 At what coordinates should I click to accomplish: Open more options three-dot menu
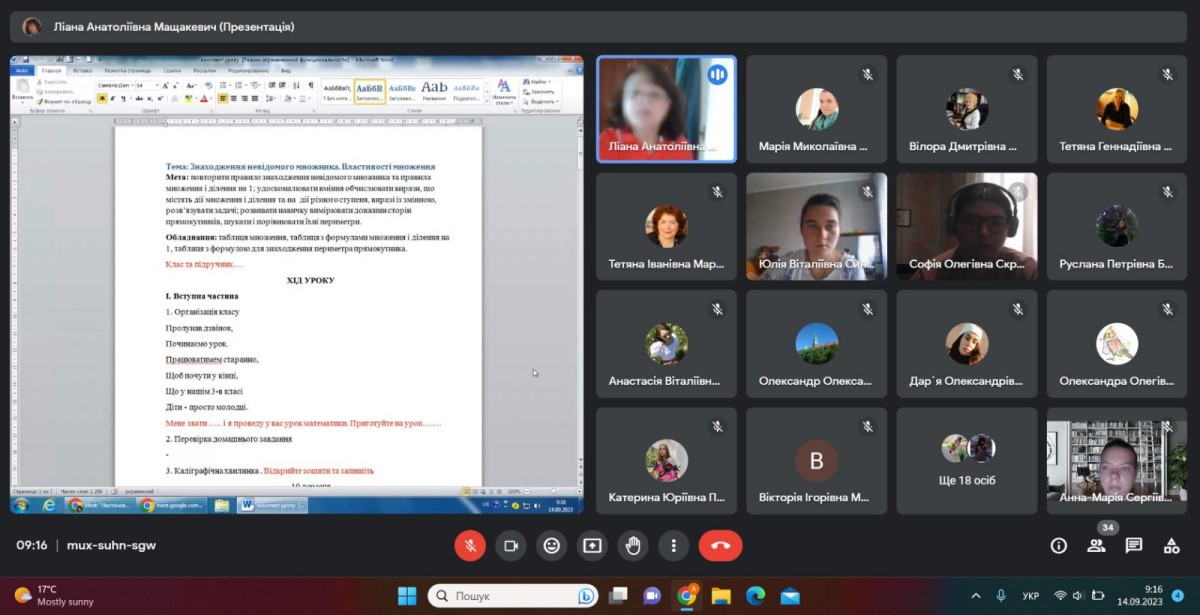673,545
